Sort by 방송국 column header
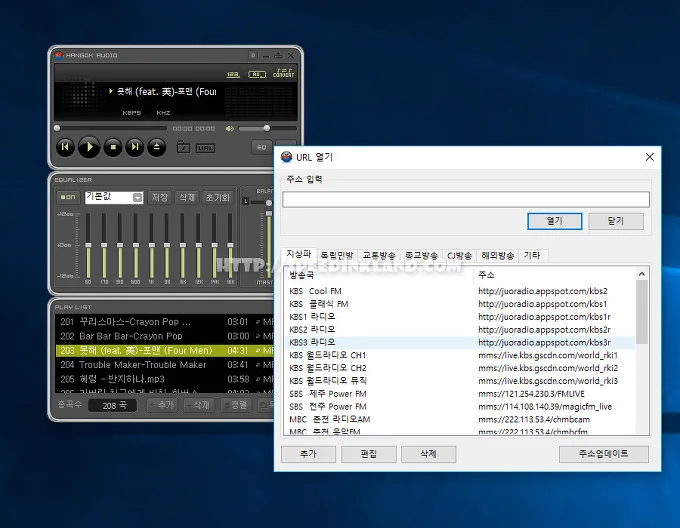 tap(379, 275)
